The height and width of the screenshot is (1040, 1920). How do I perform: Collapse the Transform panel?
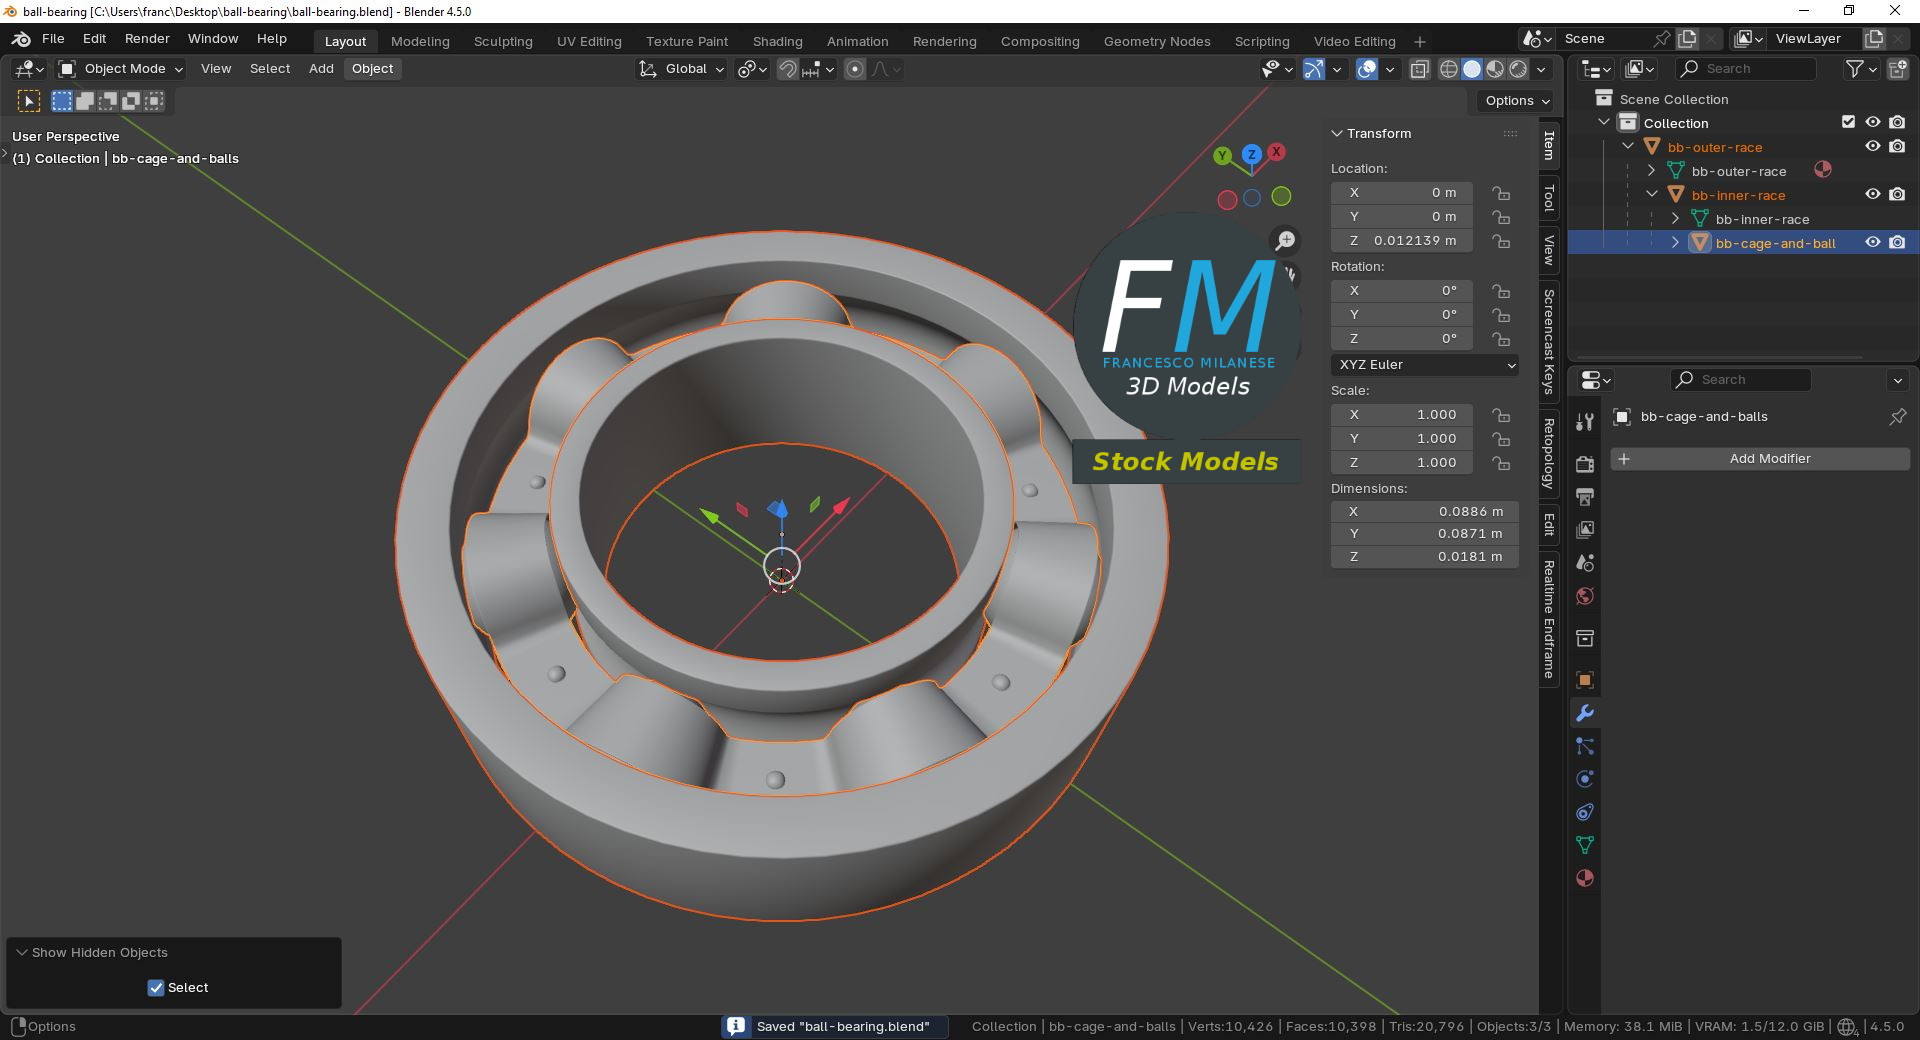pos(1337,134)
